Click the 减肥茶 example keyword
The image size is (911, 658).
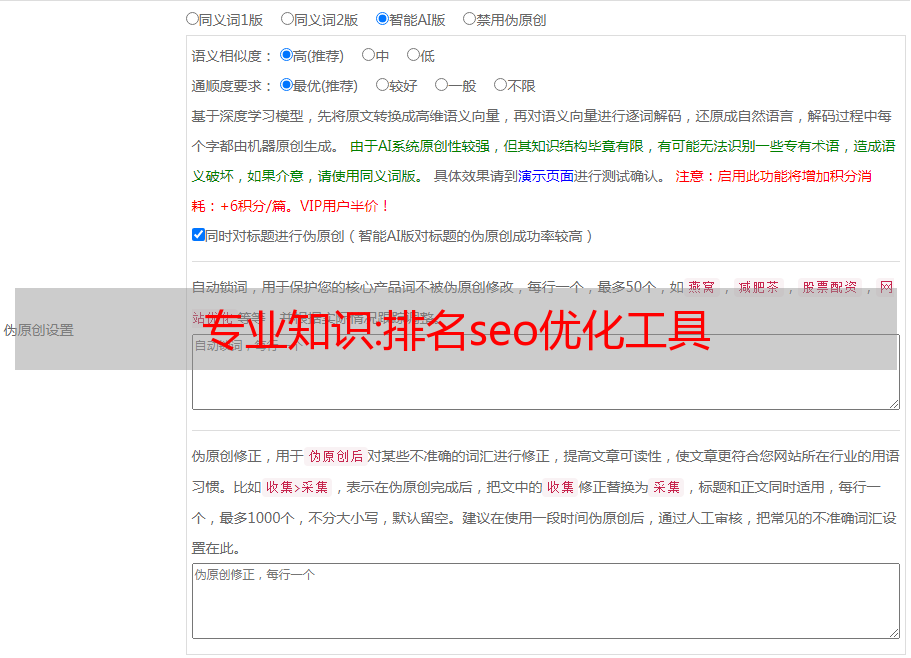pos(759,287)
